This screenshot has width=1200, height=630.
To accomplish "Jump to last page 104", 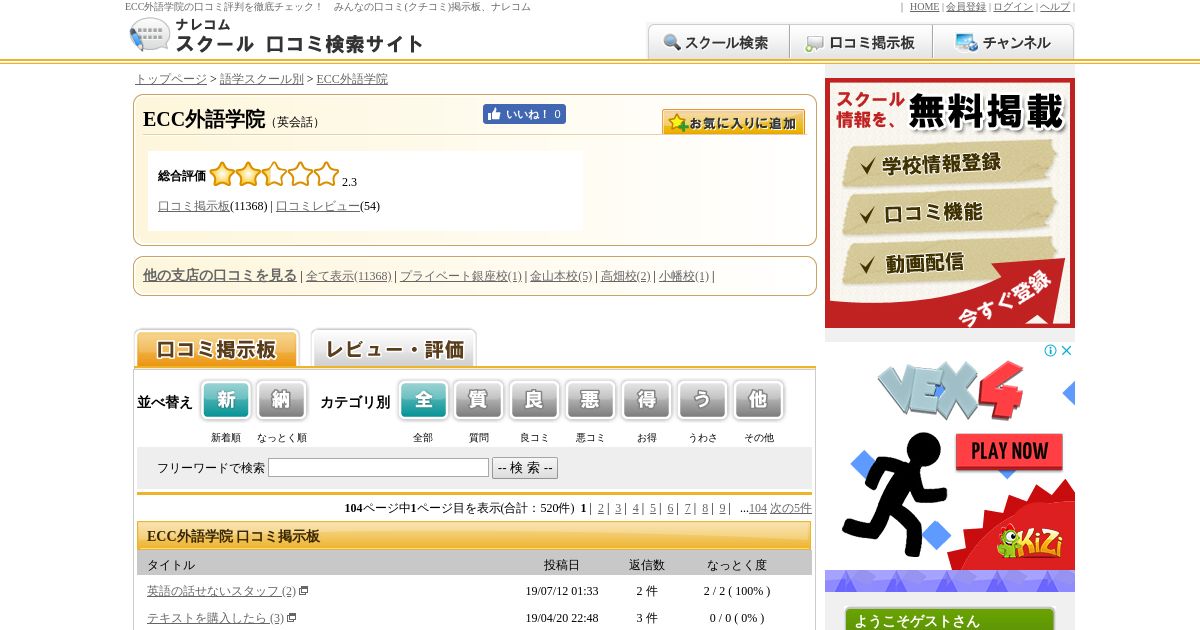I will (x=758, y=508).
